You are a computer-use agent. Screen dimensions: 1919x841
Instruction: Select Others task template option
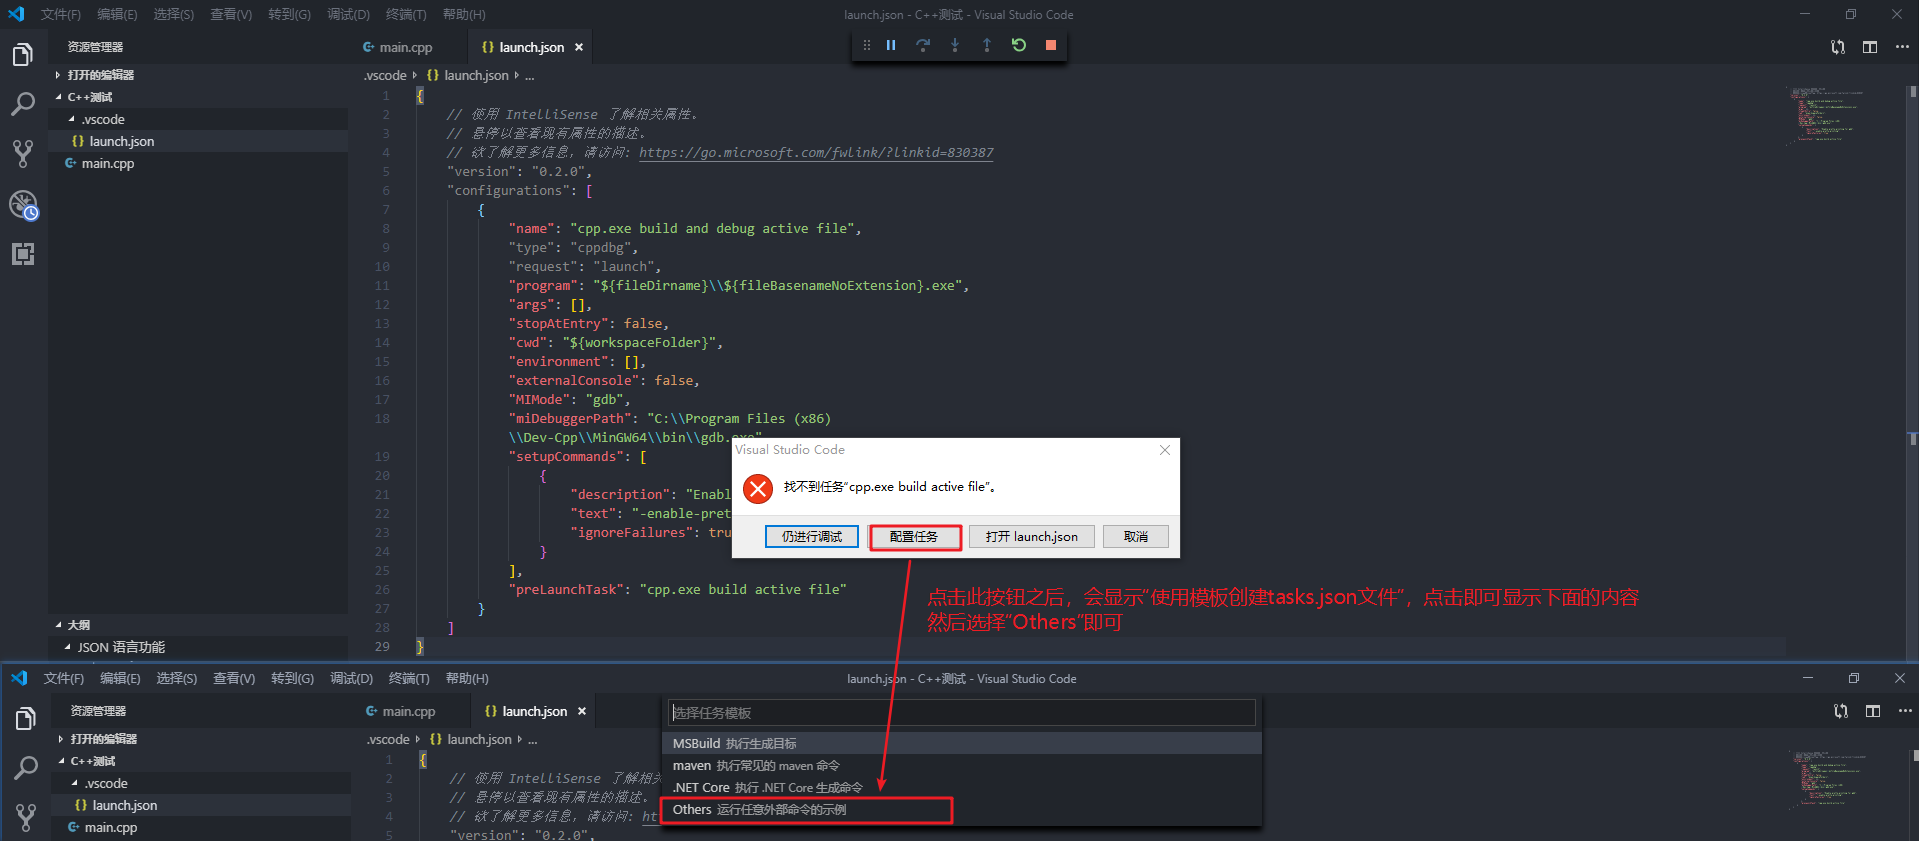pyautogui.click(x=961, y=810)
